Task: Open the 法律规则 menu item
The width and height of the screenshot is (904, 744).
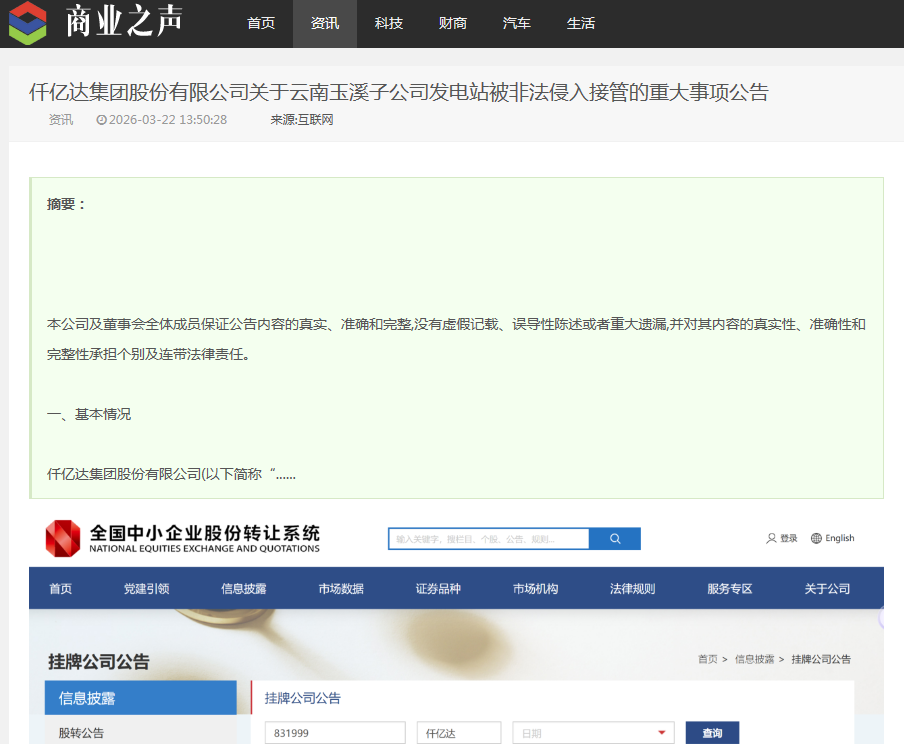Action: (632, 588)
